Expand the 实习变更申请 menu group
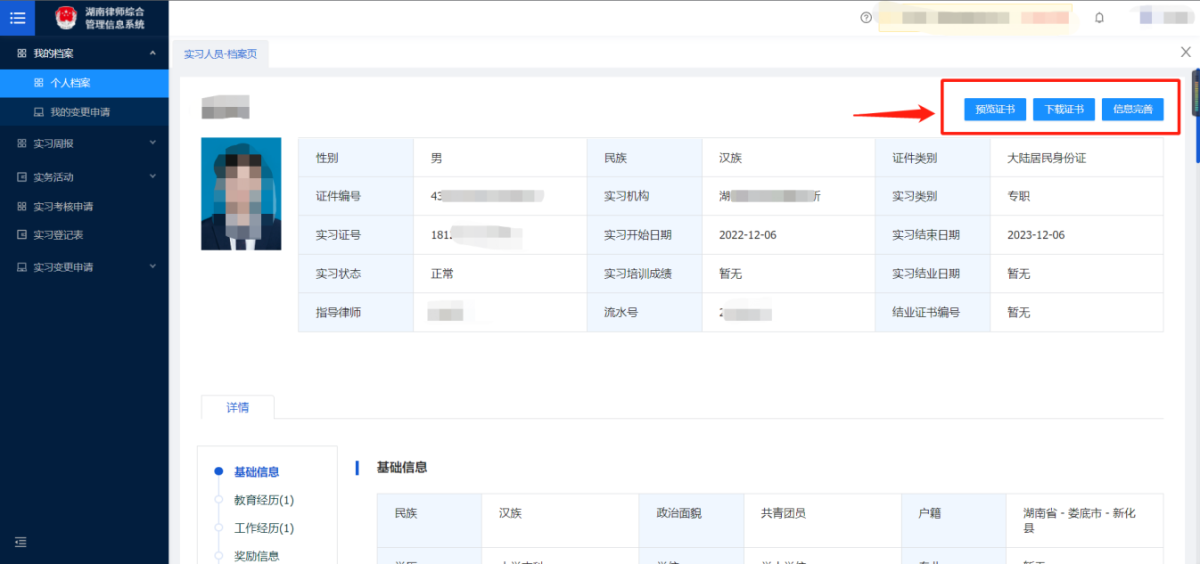Image resolution: width=1200 pixels, height=564 pixels. pos(152,267)
